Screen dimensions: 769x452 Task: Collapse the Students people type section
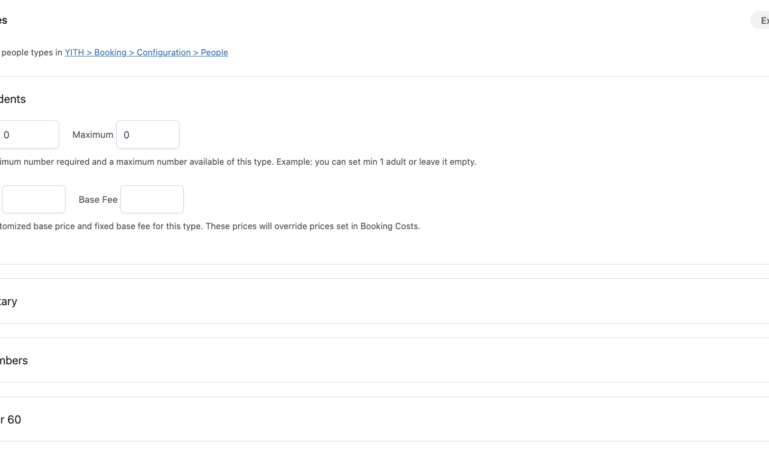point(14,99)
